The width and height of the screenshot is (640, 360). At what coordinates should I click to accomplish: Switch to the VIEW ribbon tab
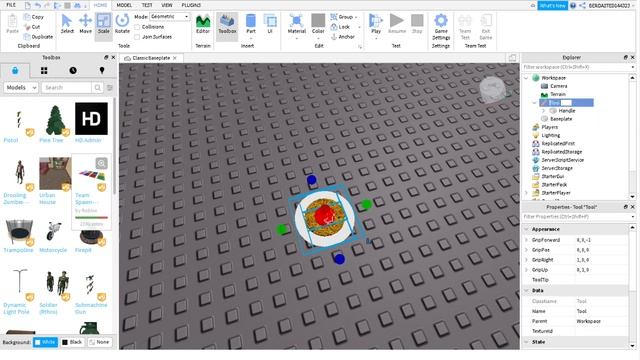pos(167,5)
